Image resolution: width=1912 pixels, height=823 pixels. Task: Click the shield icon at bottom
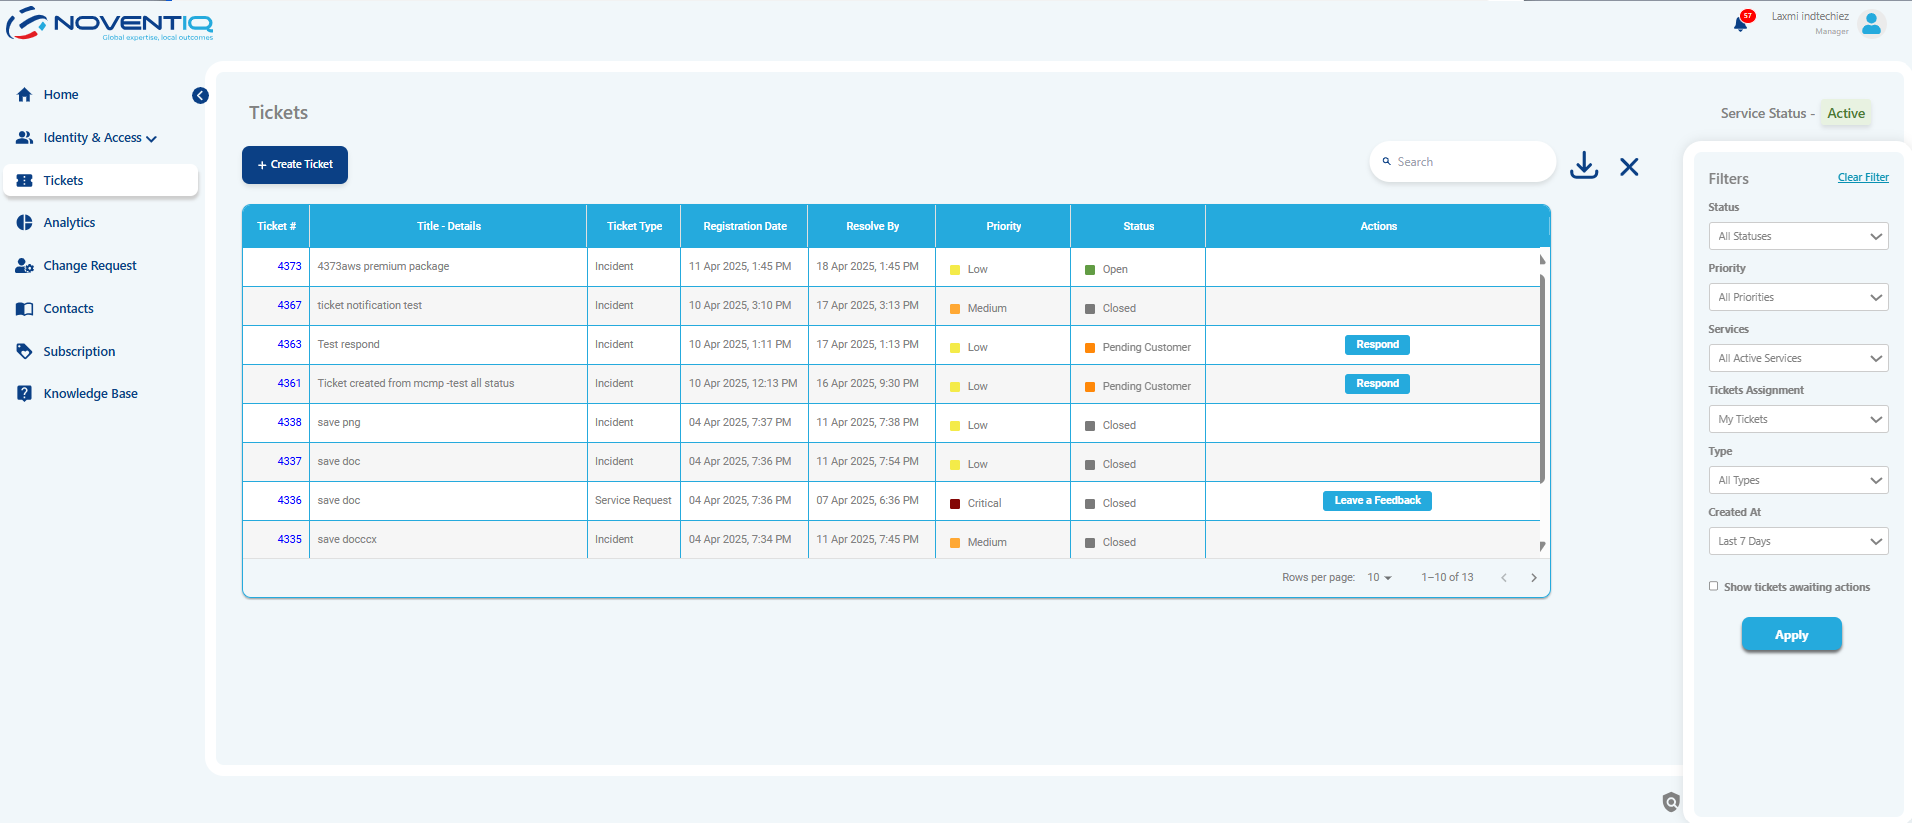click(1671, 801)
